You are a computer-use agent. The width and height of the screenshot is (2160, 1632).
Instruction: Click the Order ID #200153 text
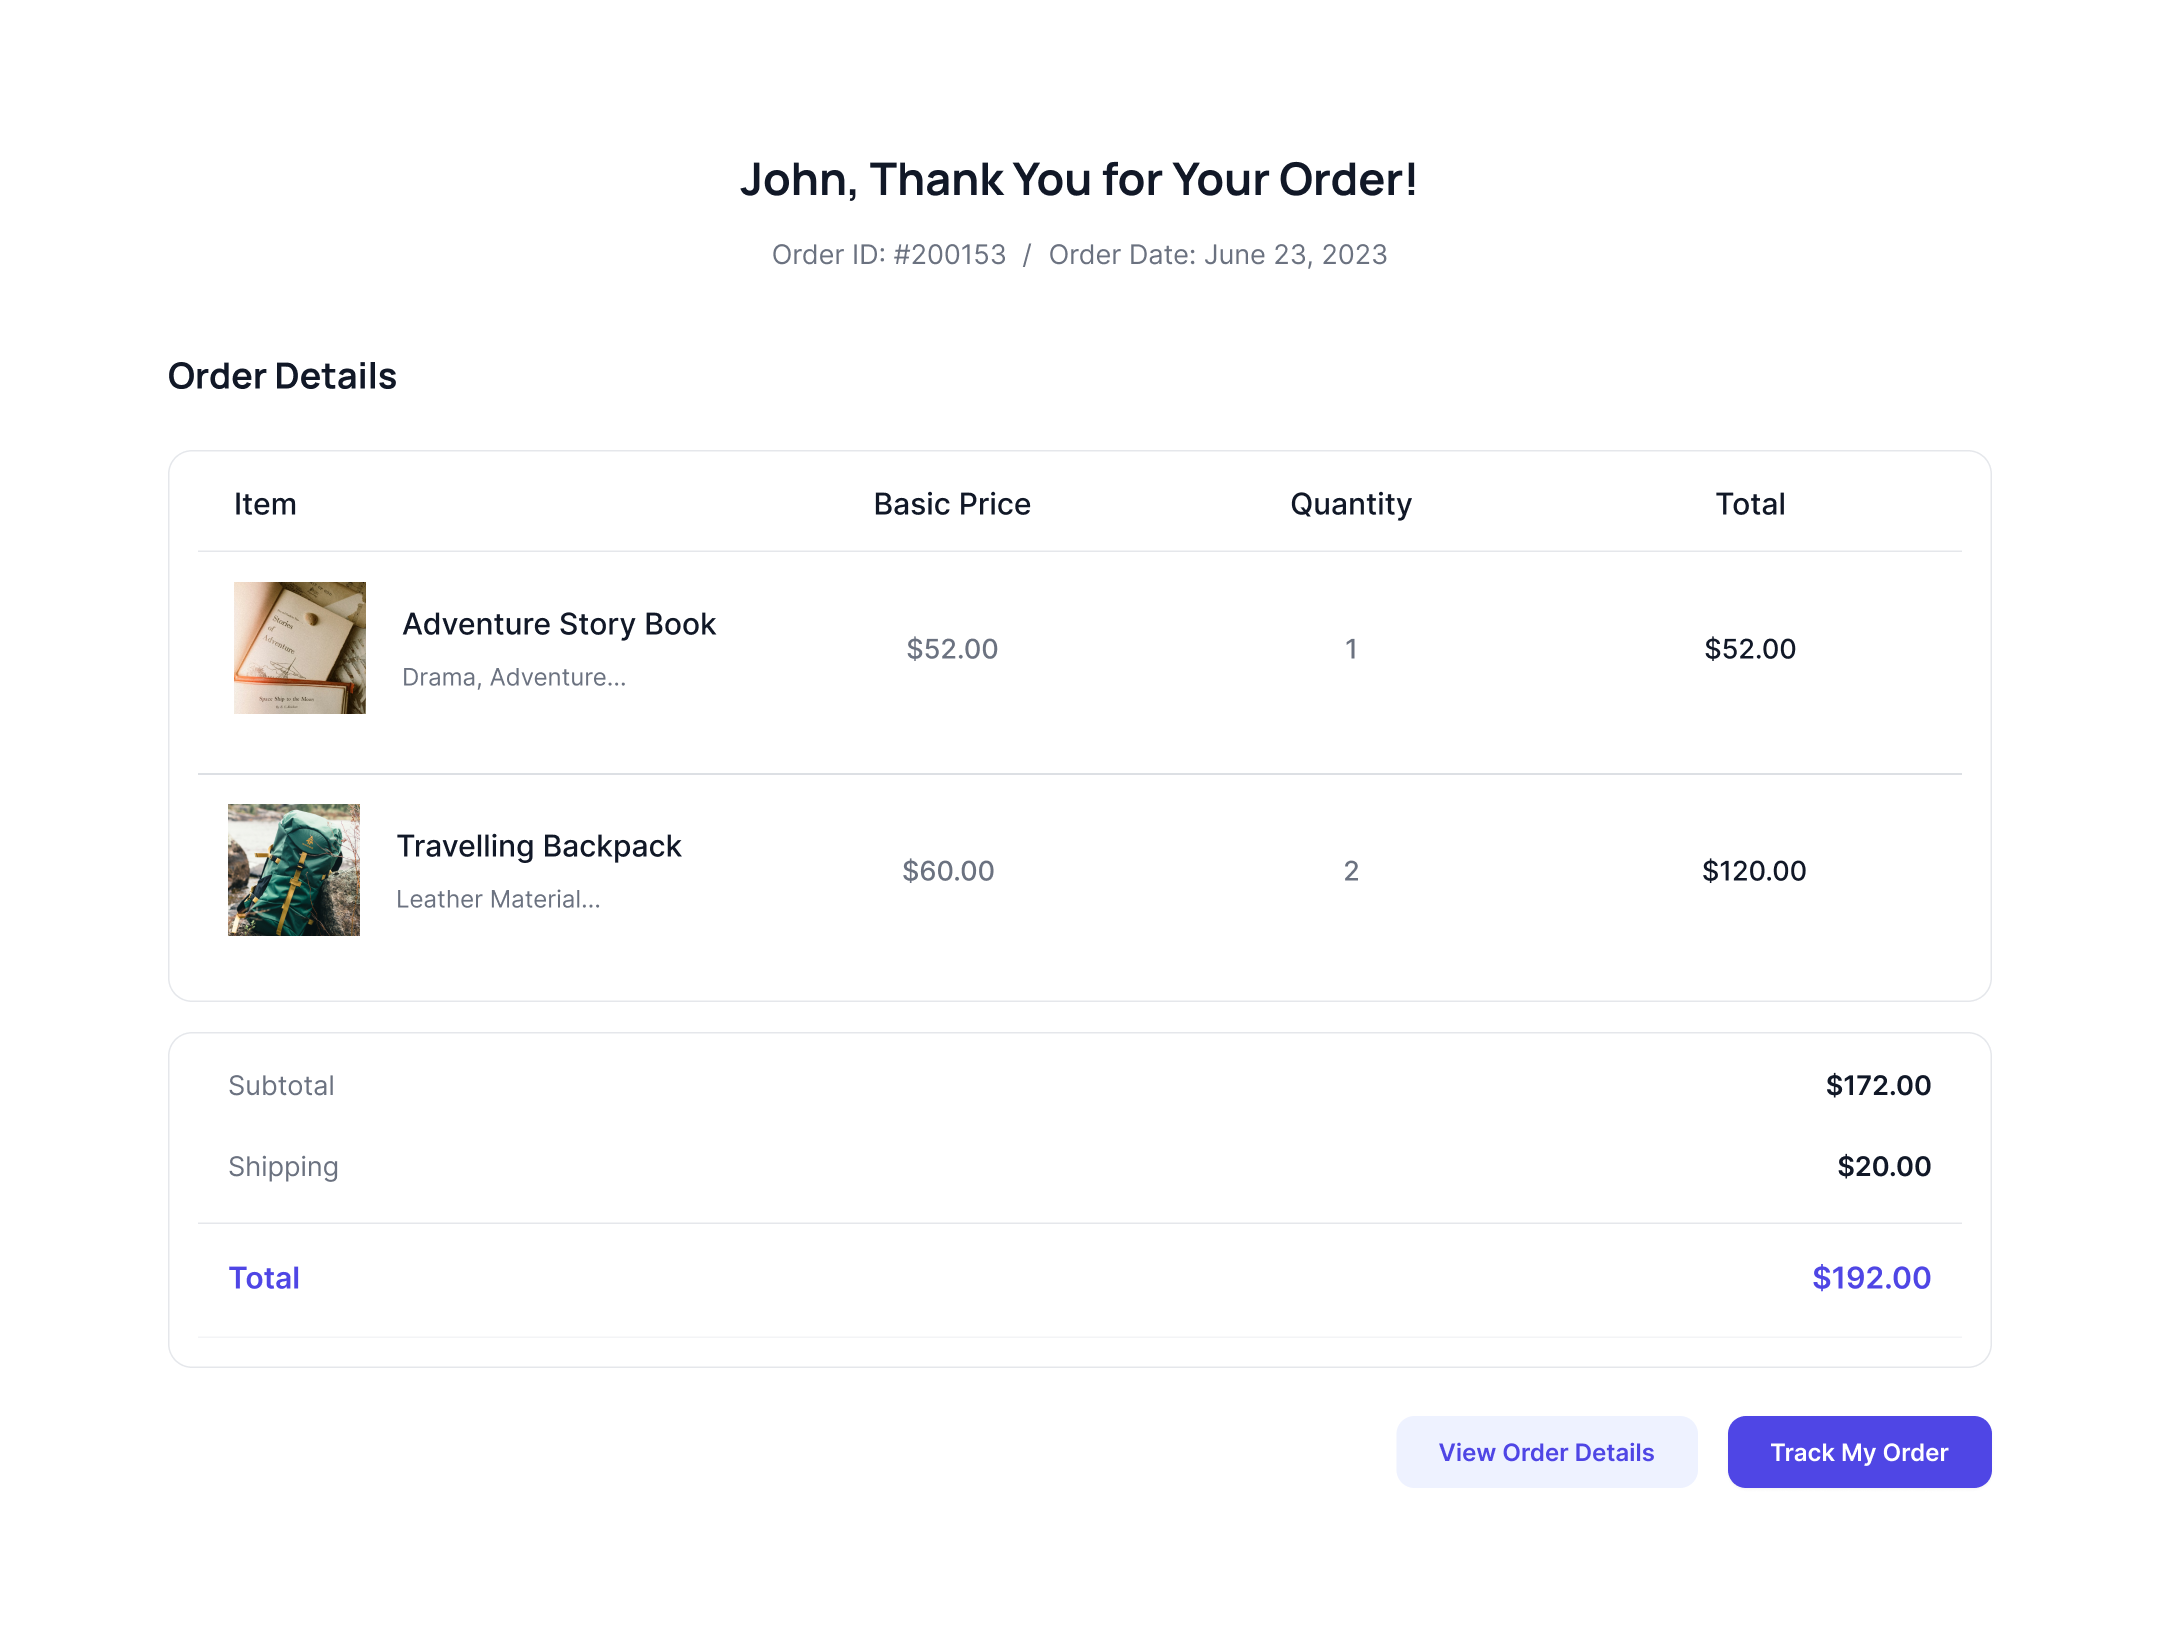[x=888, y=255]
